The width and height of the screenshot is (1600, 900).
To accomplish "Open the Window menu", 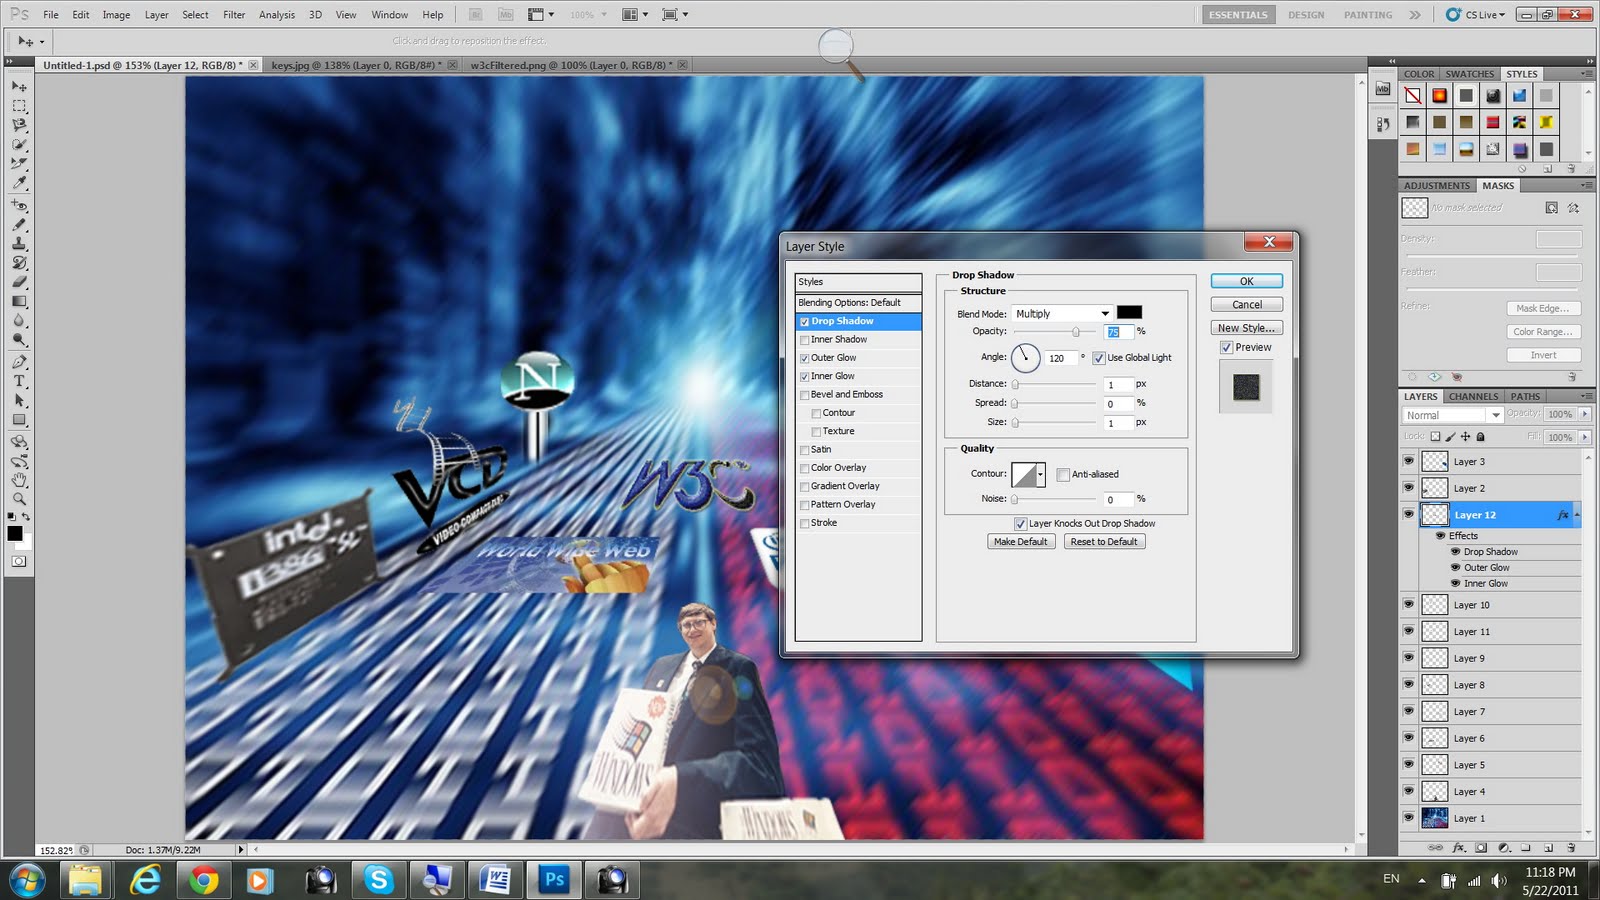I will (x=389, y=15).
